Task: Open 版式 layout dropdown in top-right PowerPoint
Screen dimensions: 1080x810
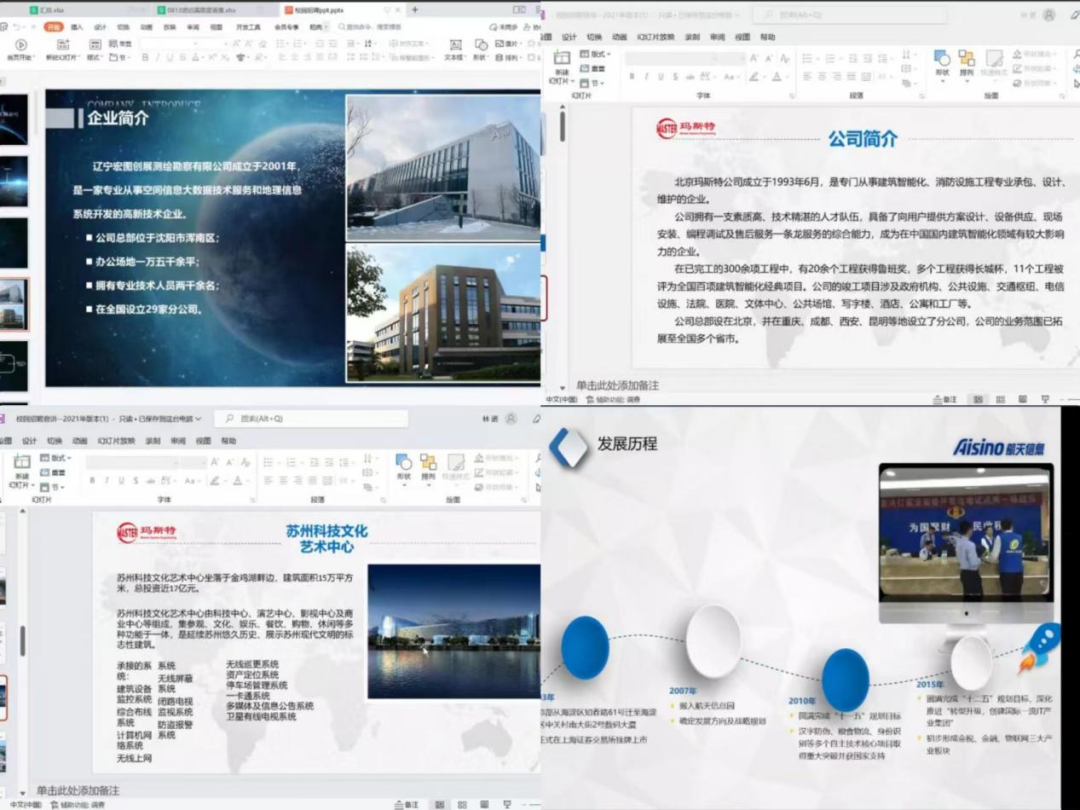Action: point(595,54)
